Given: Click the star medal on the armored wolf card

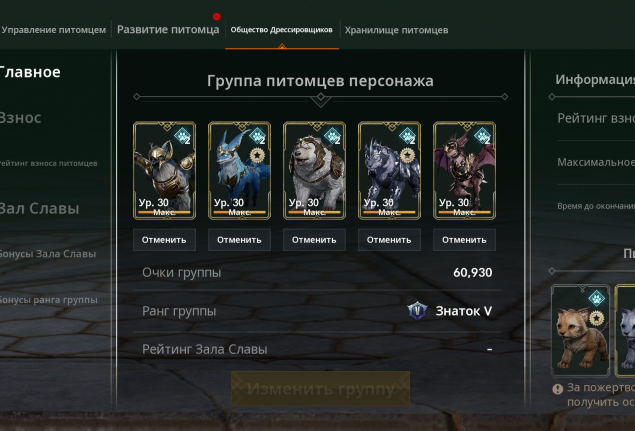Looking at the screenshot, I should pos(407,155).
